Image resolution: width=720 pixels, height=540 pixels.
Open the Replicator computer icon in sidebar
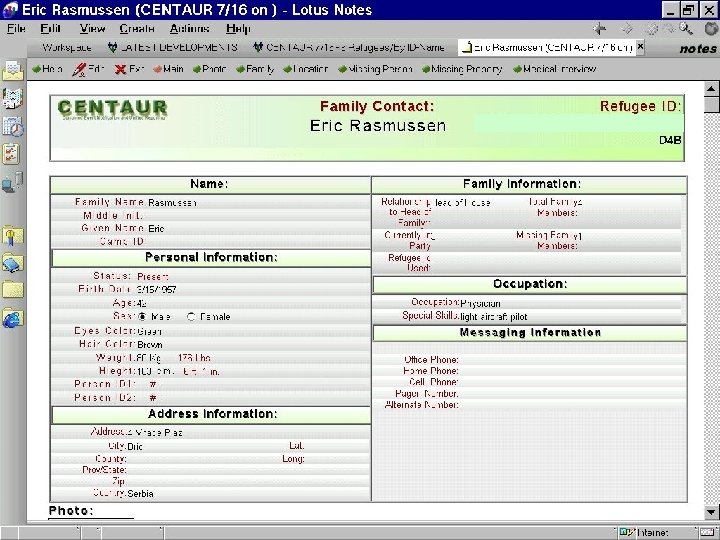12,182
